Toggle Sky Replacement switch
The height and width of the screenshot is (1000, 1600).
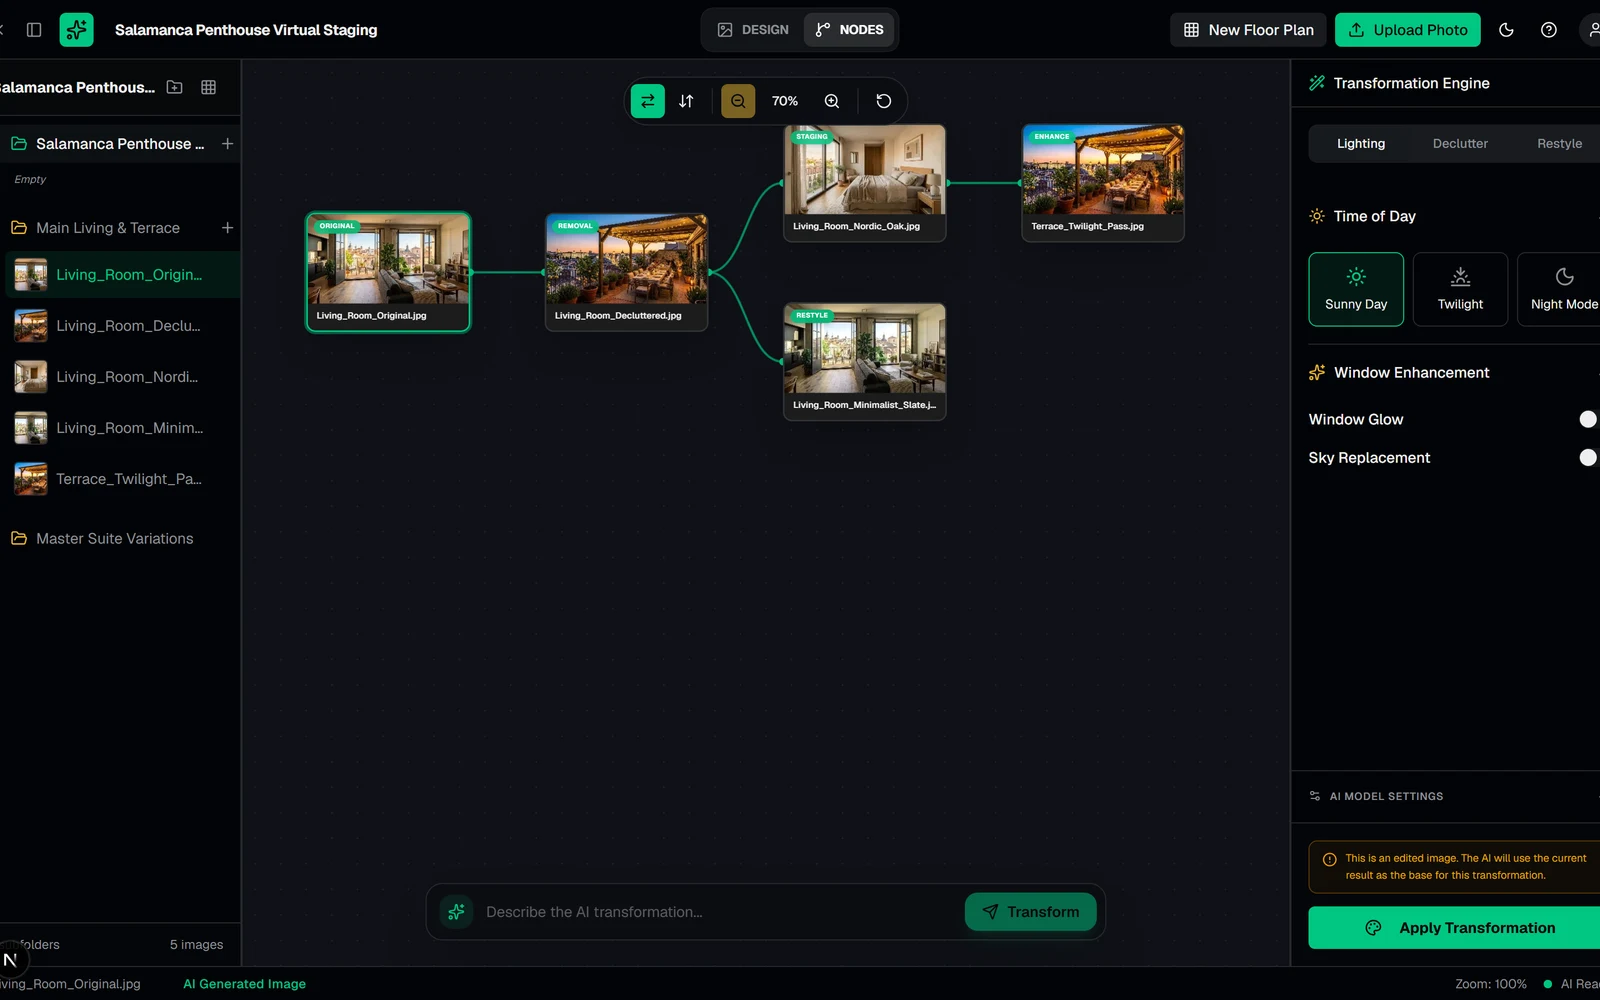(1588, 457)
